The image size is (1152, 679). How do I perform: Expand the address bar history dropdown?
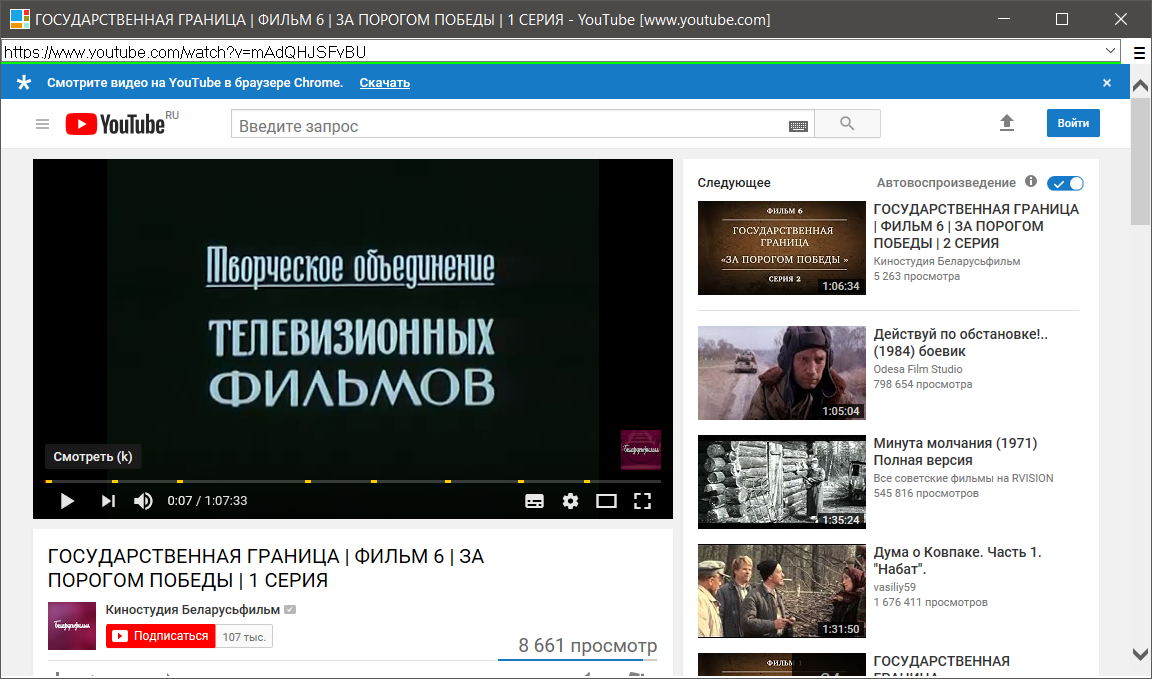(1110, 51)
